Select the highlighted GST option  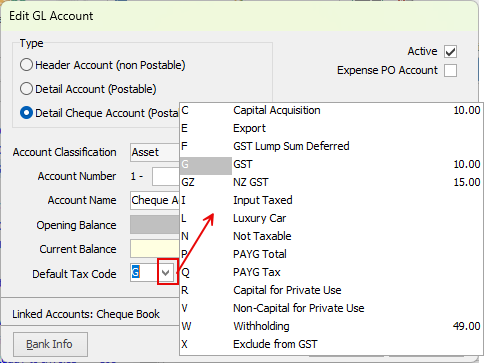[x=331, y=164]
